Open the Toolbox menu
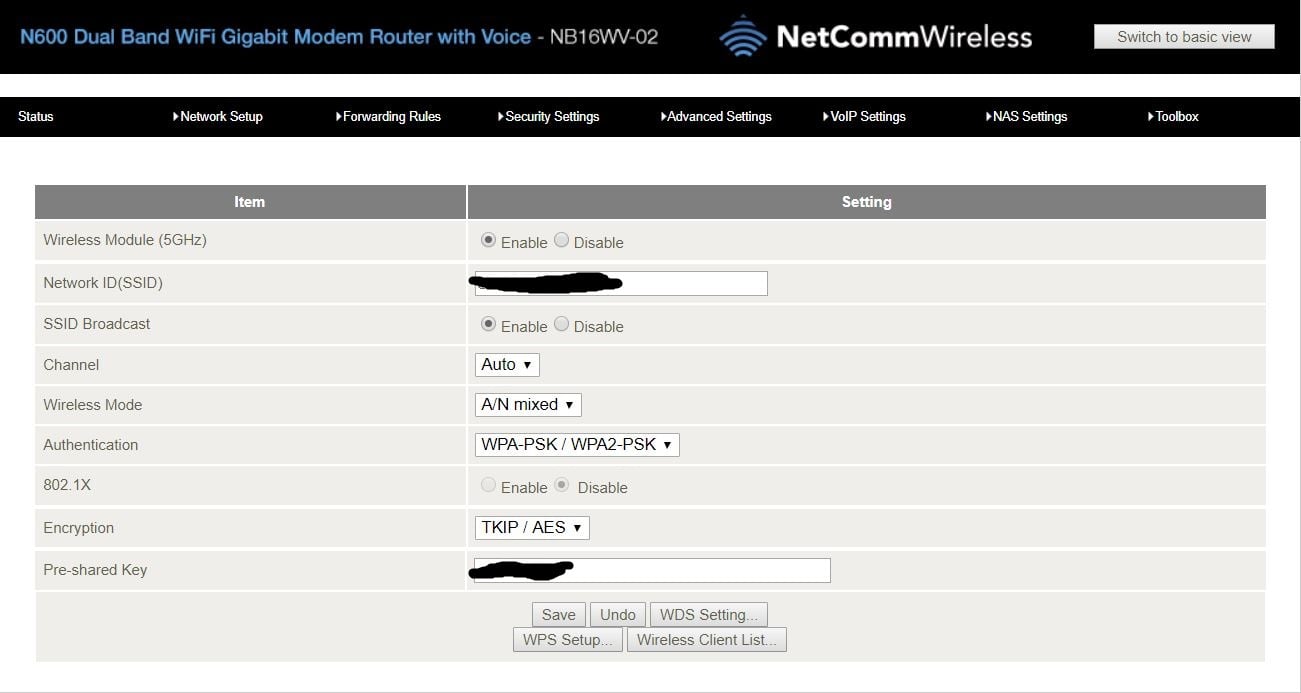This screenshot has height=693, width=1301. tap(1173, 117)
